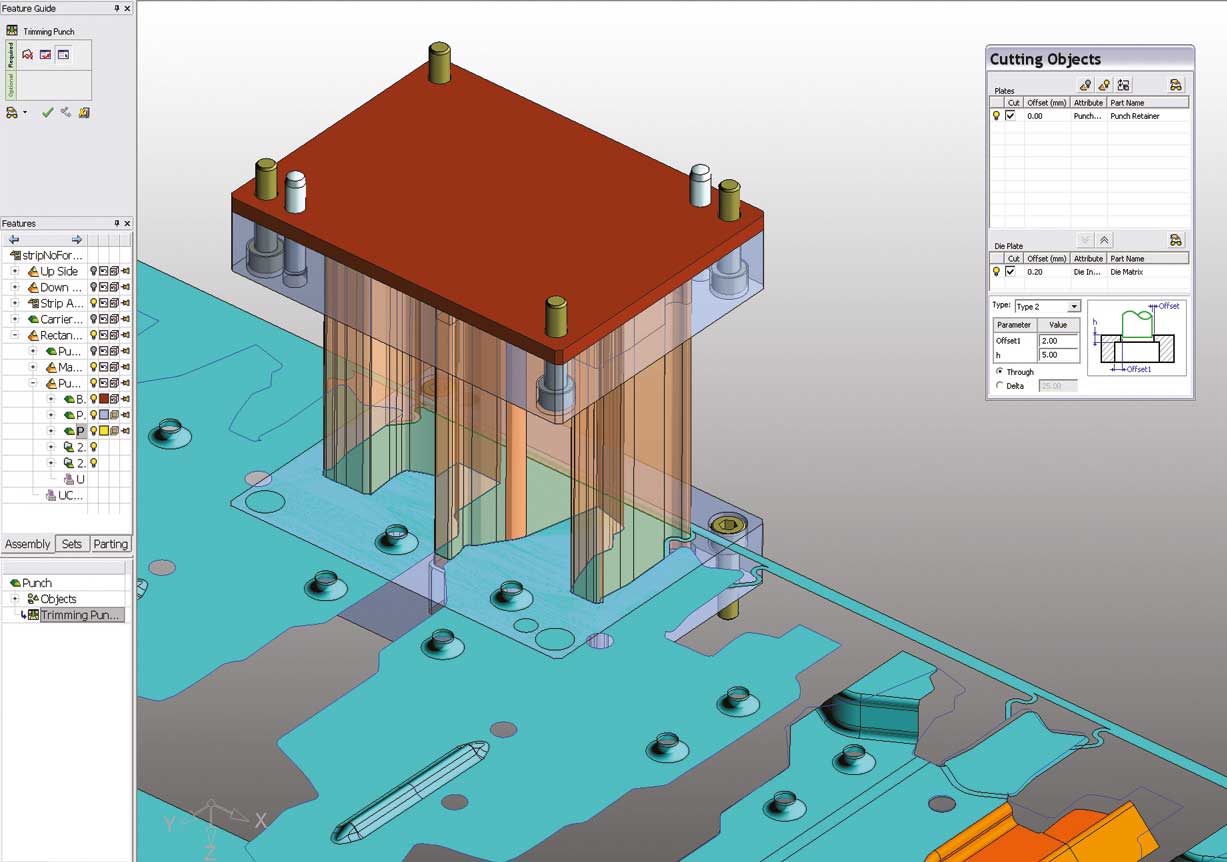Click the first required step icon in Feature Guide
Image resolution: width=1227 pixels, height=862 pixels.
tap(28, 55)
